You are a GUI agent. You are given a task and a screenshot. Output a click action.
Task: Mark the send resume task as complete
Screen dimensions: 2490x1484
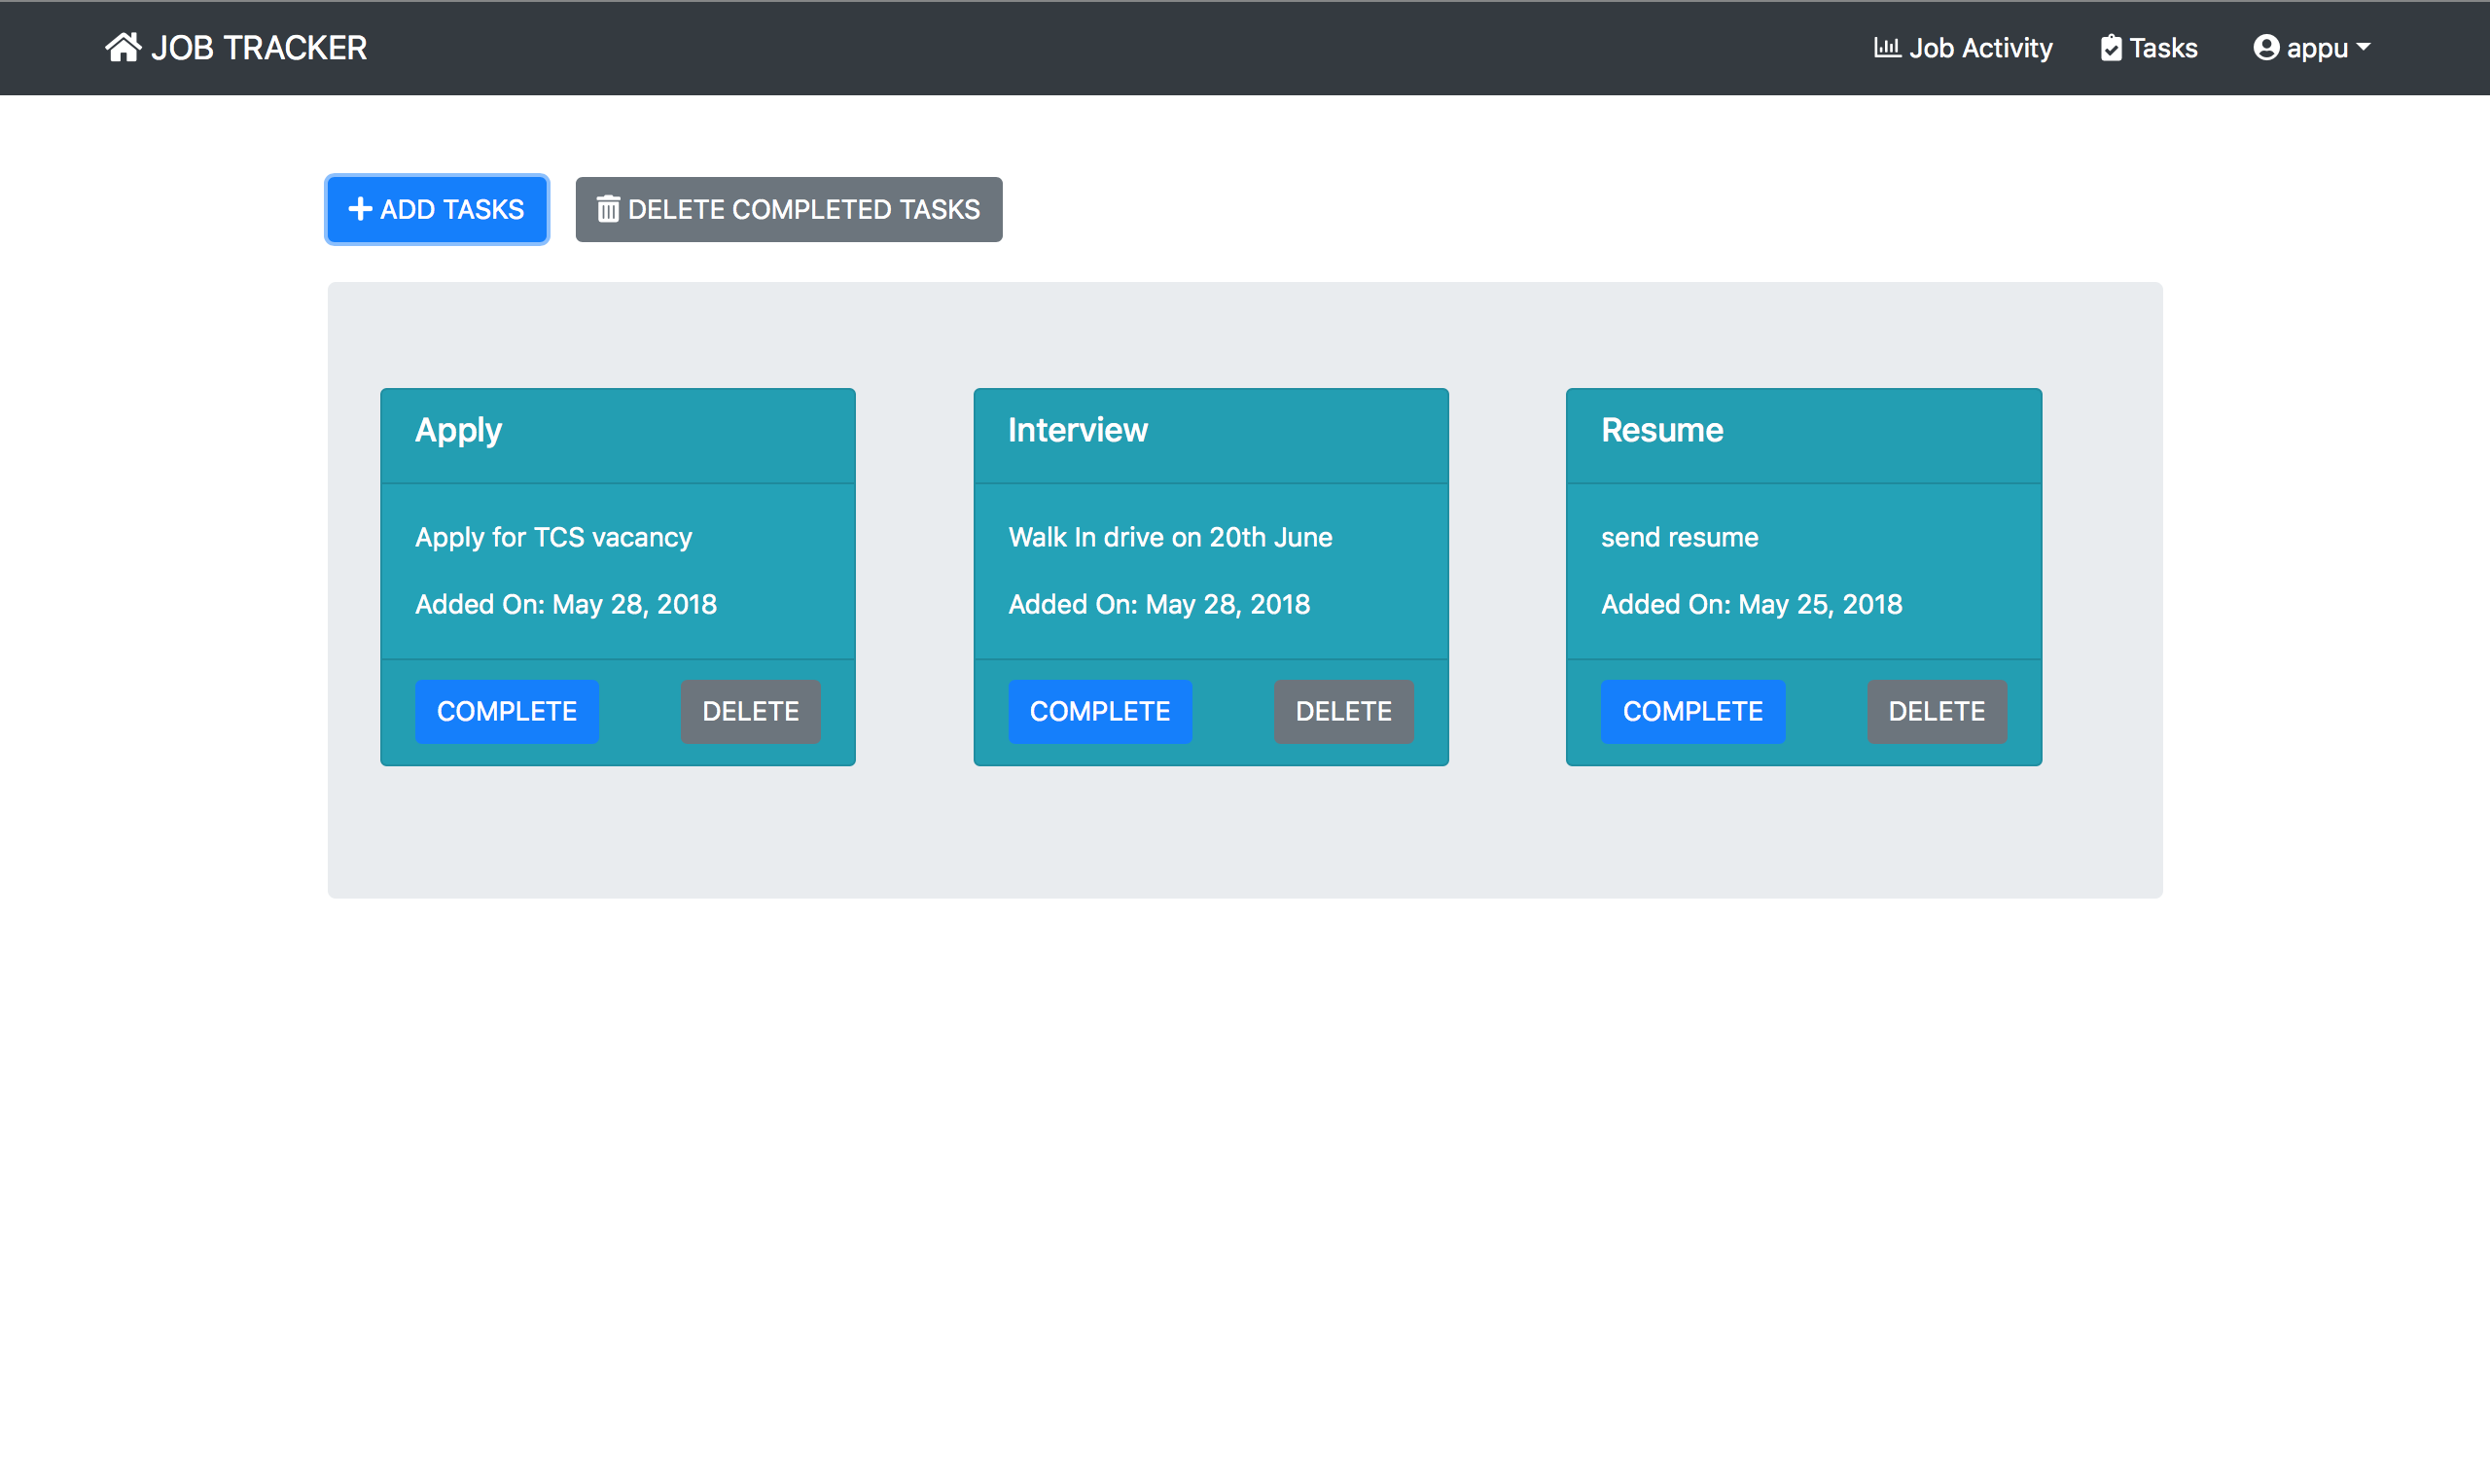(1692, 711)
